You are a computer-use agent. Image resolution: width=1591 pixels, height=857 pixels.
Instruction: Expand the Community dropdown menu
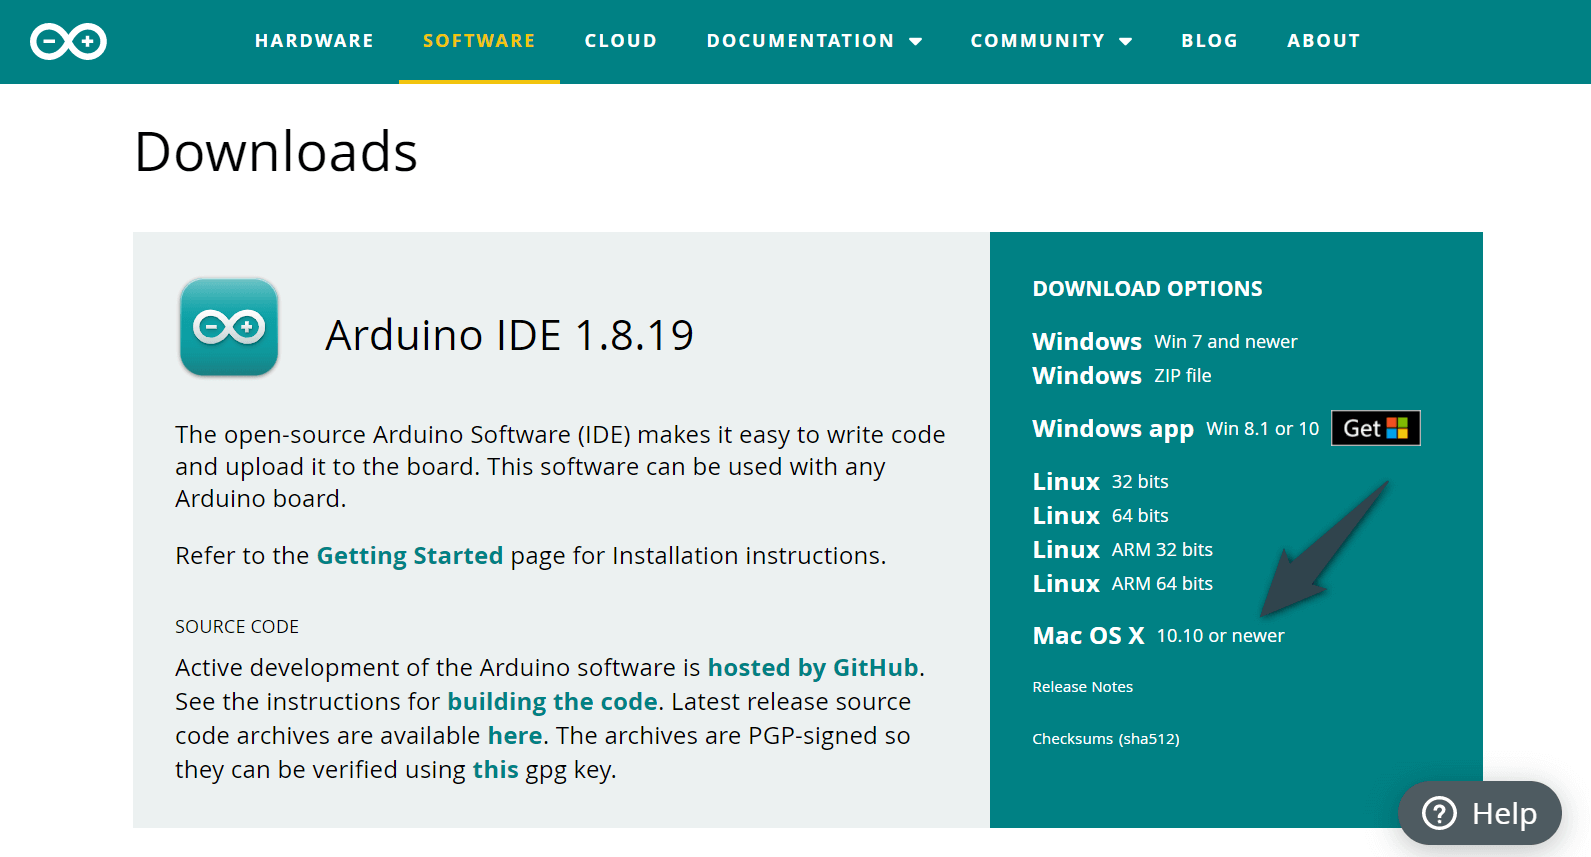[x=1051, y=41]
